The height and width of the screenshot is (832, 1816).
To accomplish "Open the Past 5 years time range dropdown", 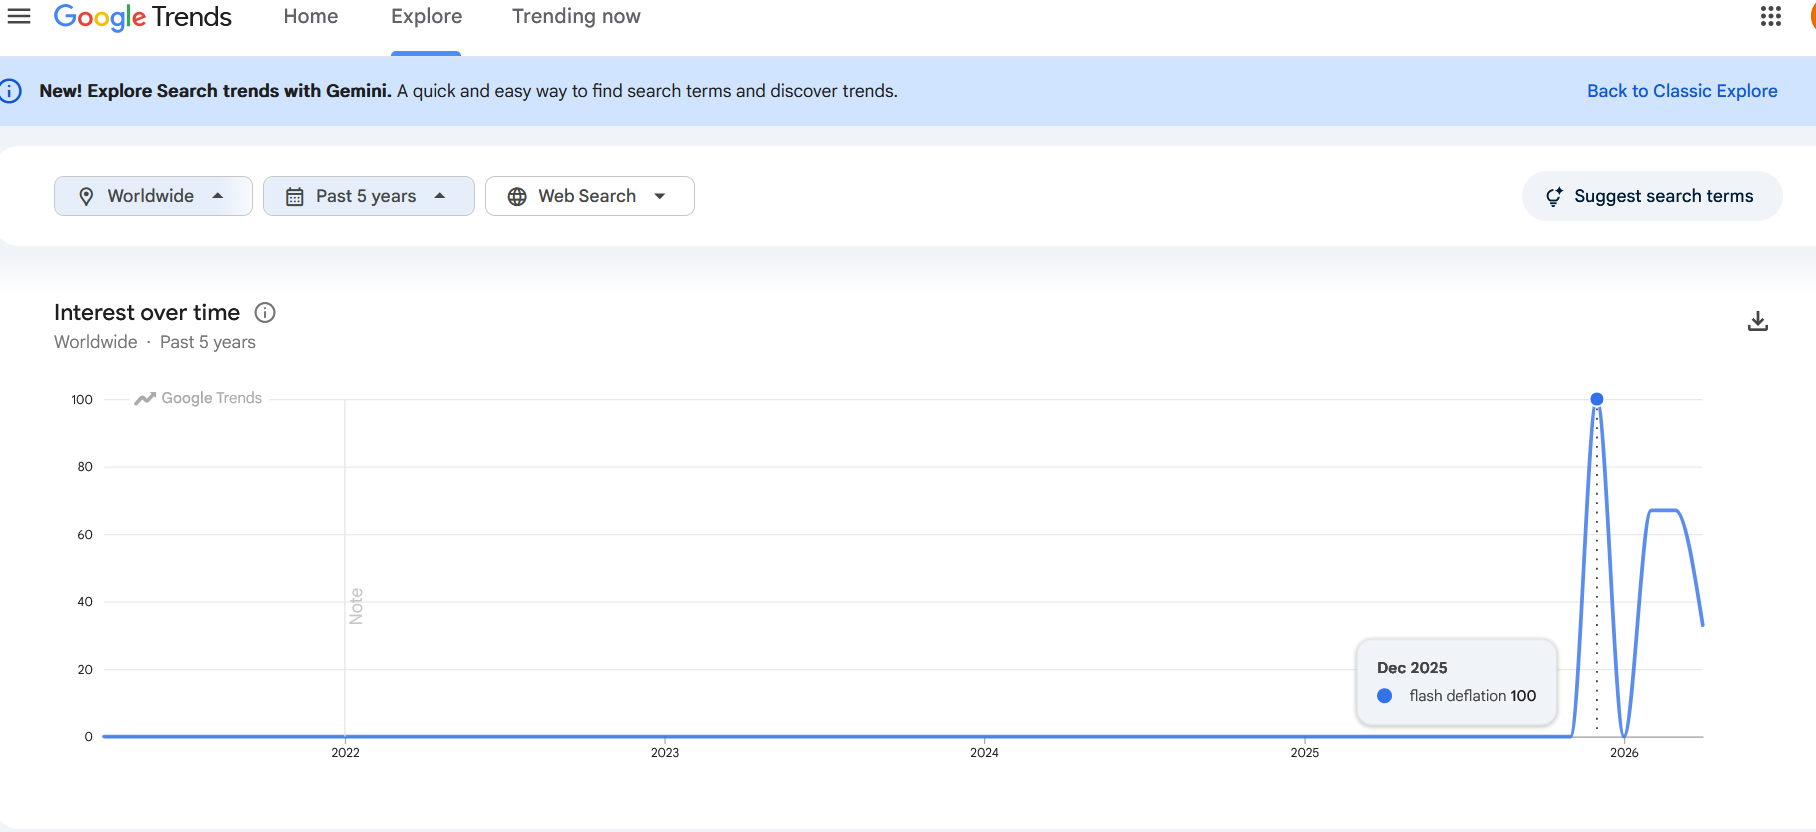I will 368,196.
